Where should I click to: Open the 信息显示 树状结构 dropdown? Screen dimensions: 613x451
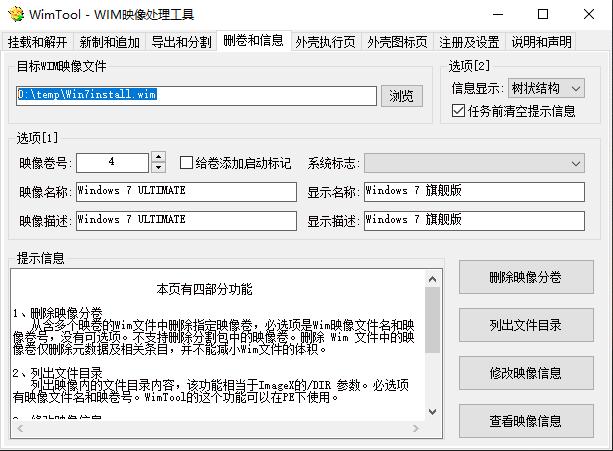tap(546, 88)
